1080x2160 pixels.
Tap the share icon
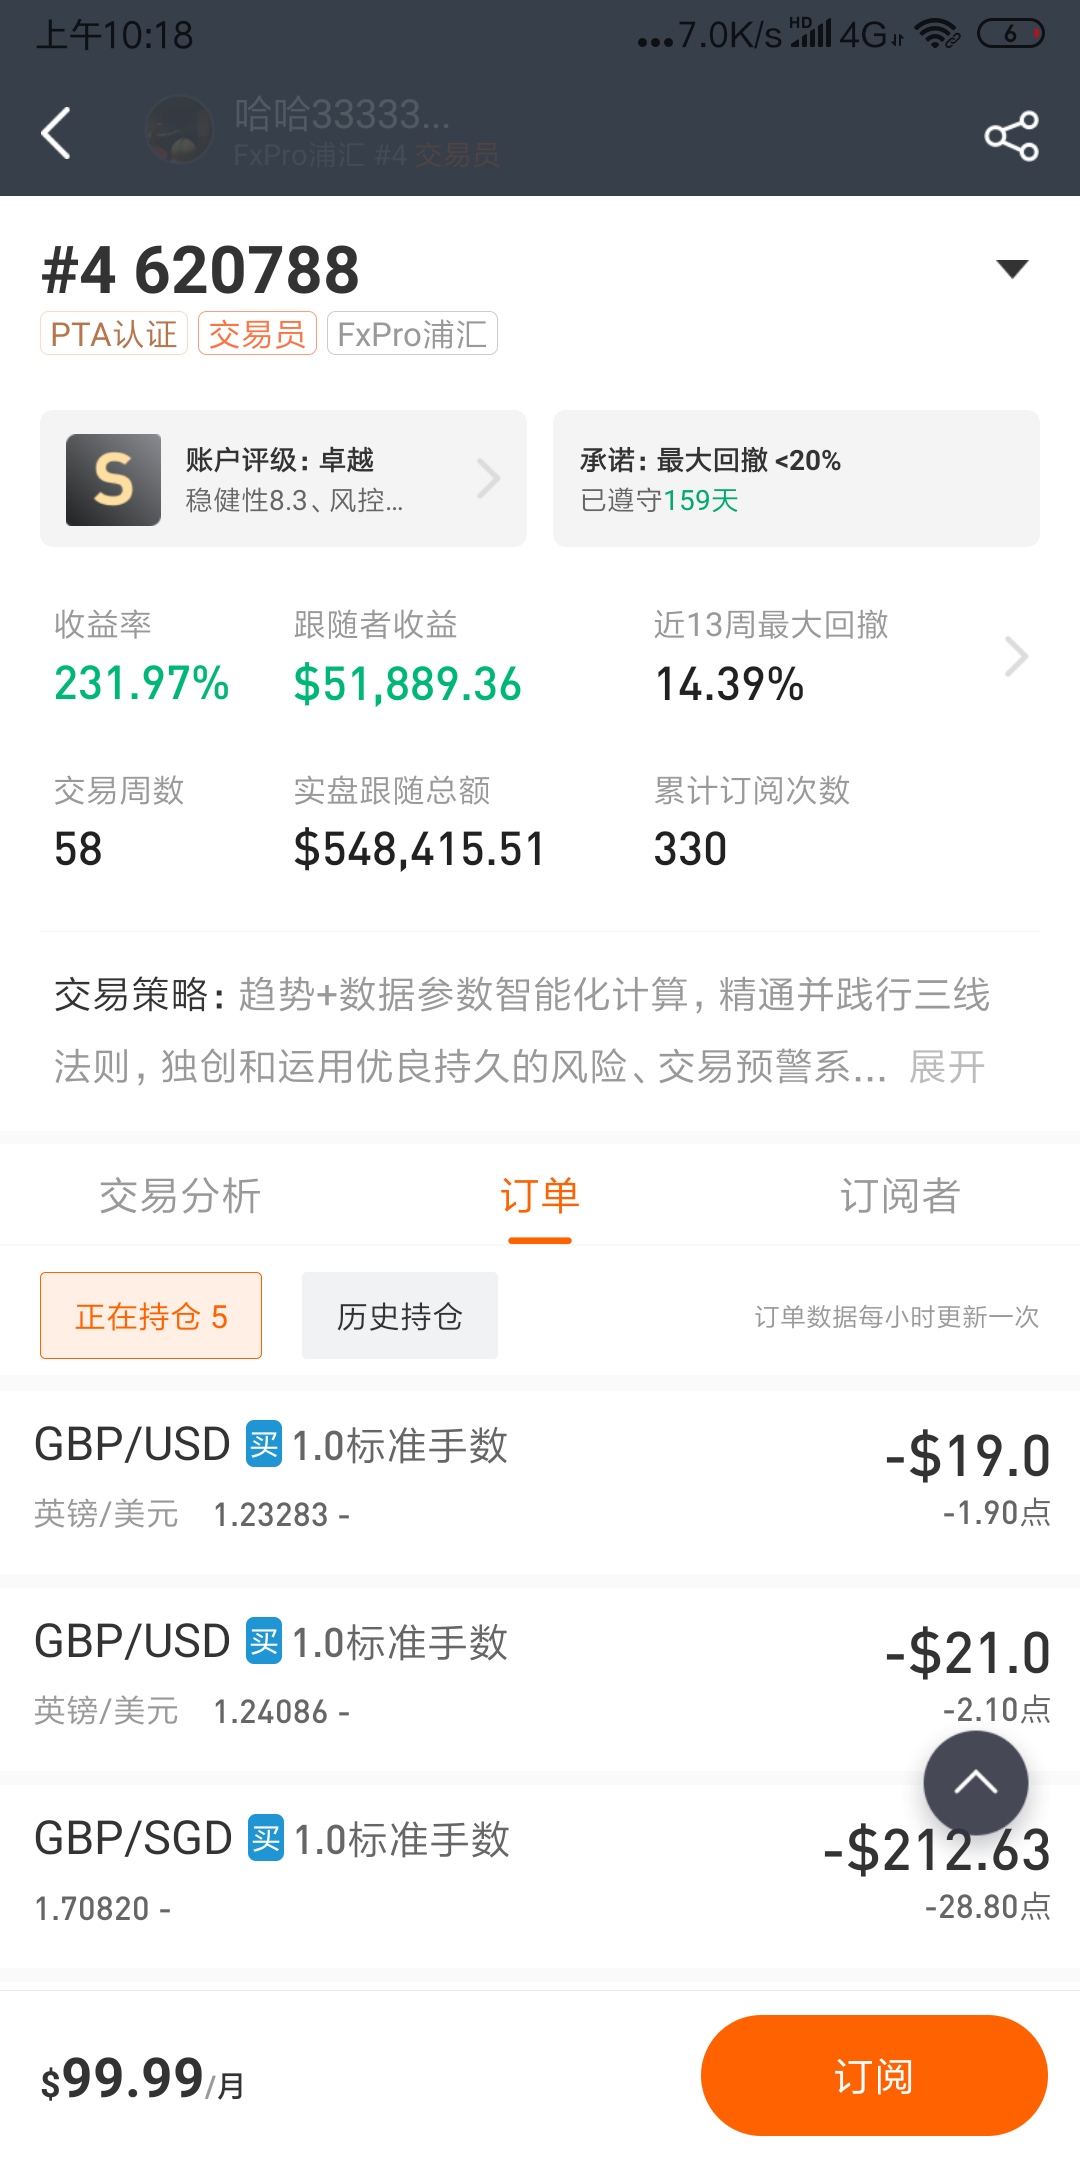[1011, 136]
